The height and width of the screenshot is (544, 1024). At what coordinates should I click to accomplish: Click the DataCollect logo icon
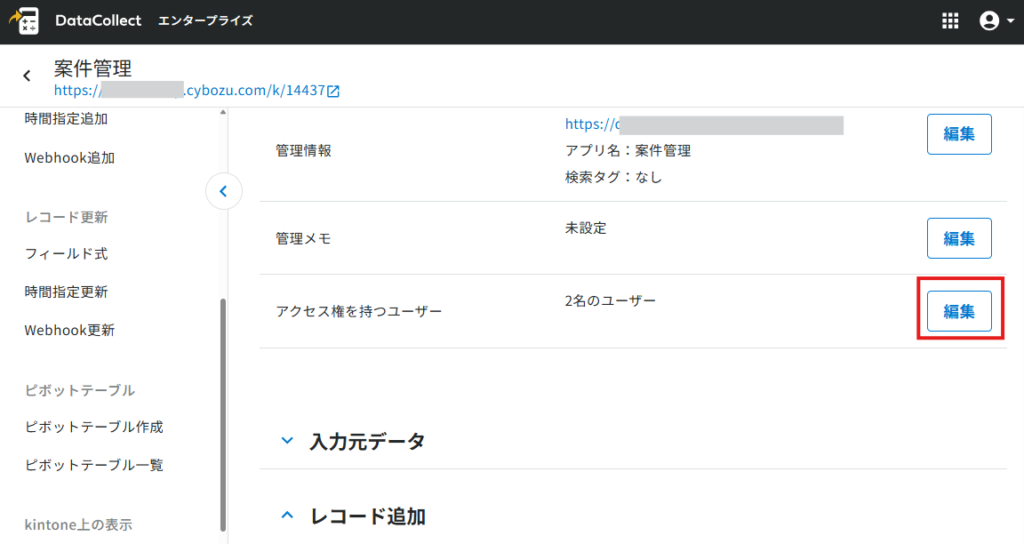[x=24, y=21]
